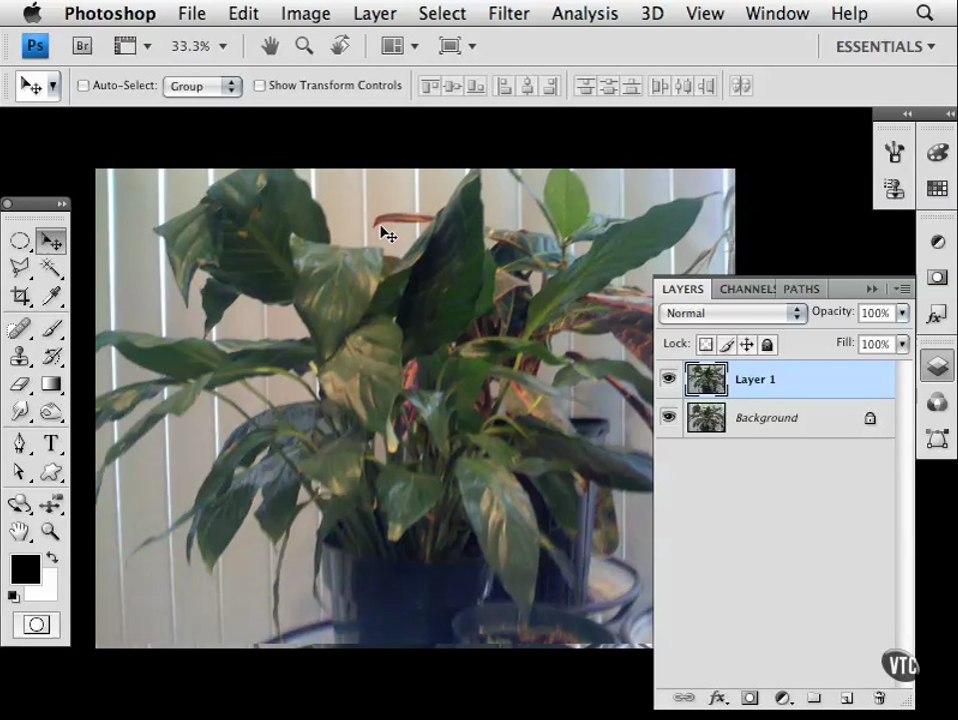Create a new layer
This screenshot has width=958, height=720.
pos(846,697)
